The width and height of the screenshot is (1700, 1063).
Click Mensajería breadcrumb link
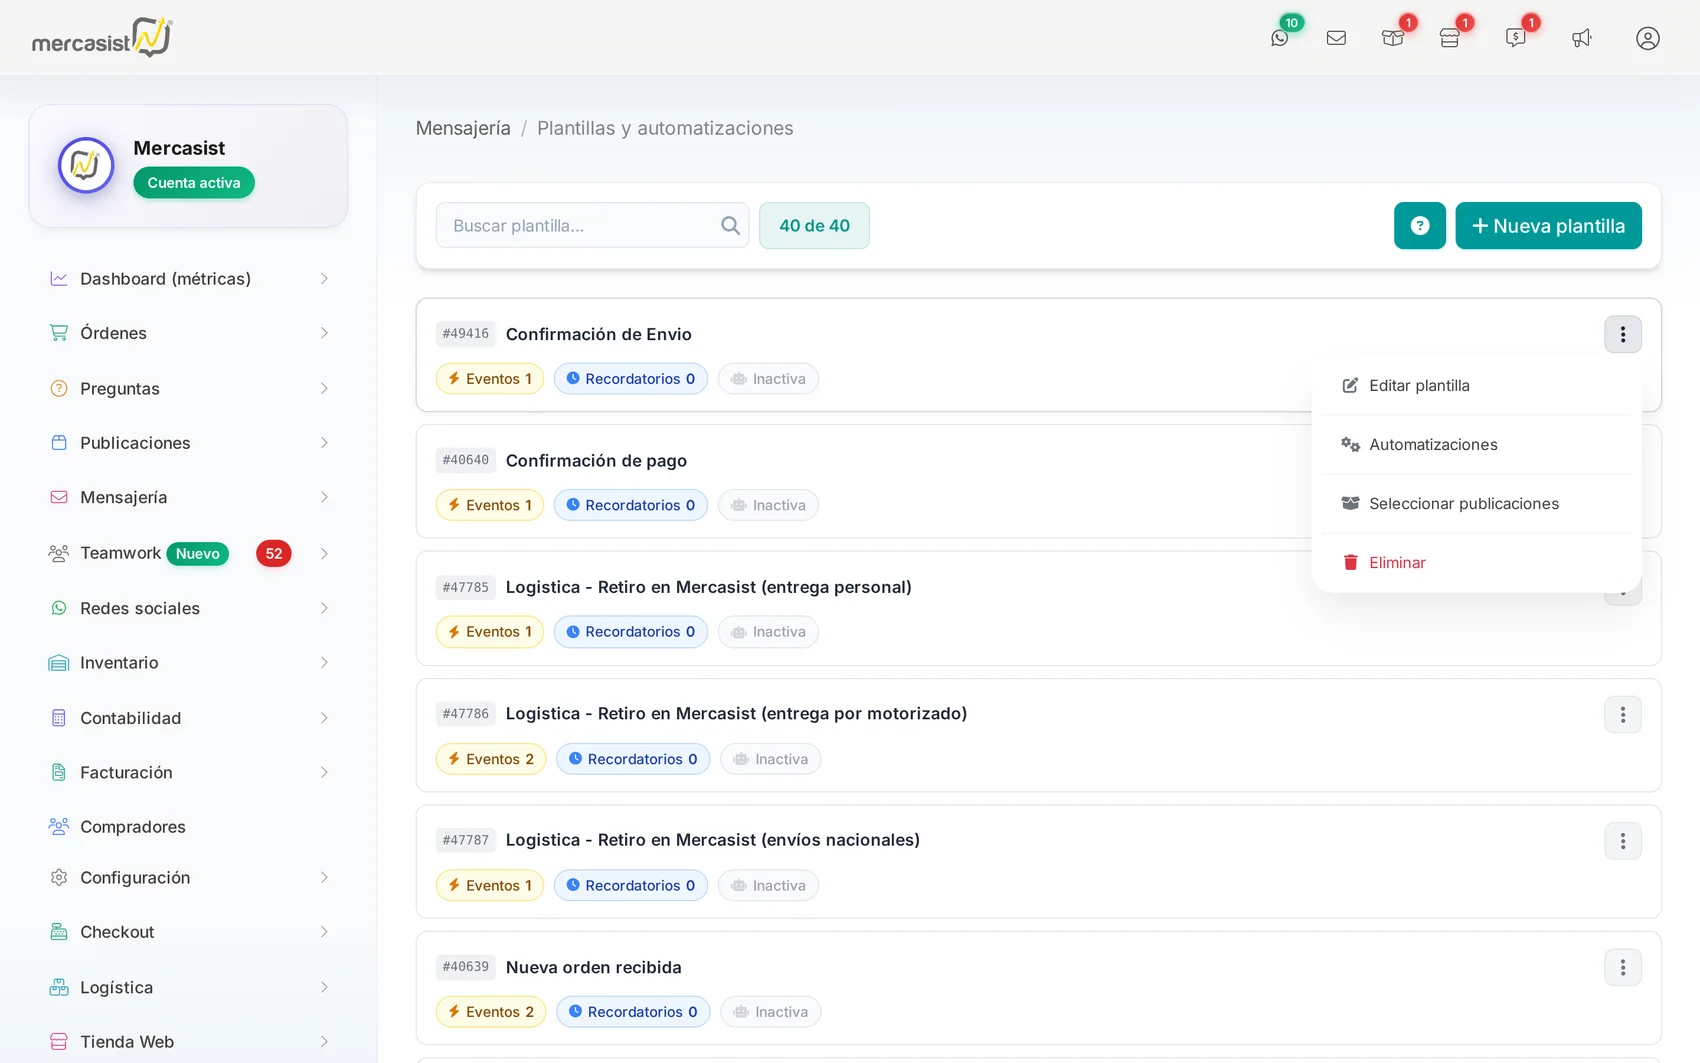(463, 128)
